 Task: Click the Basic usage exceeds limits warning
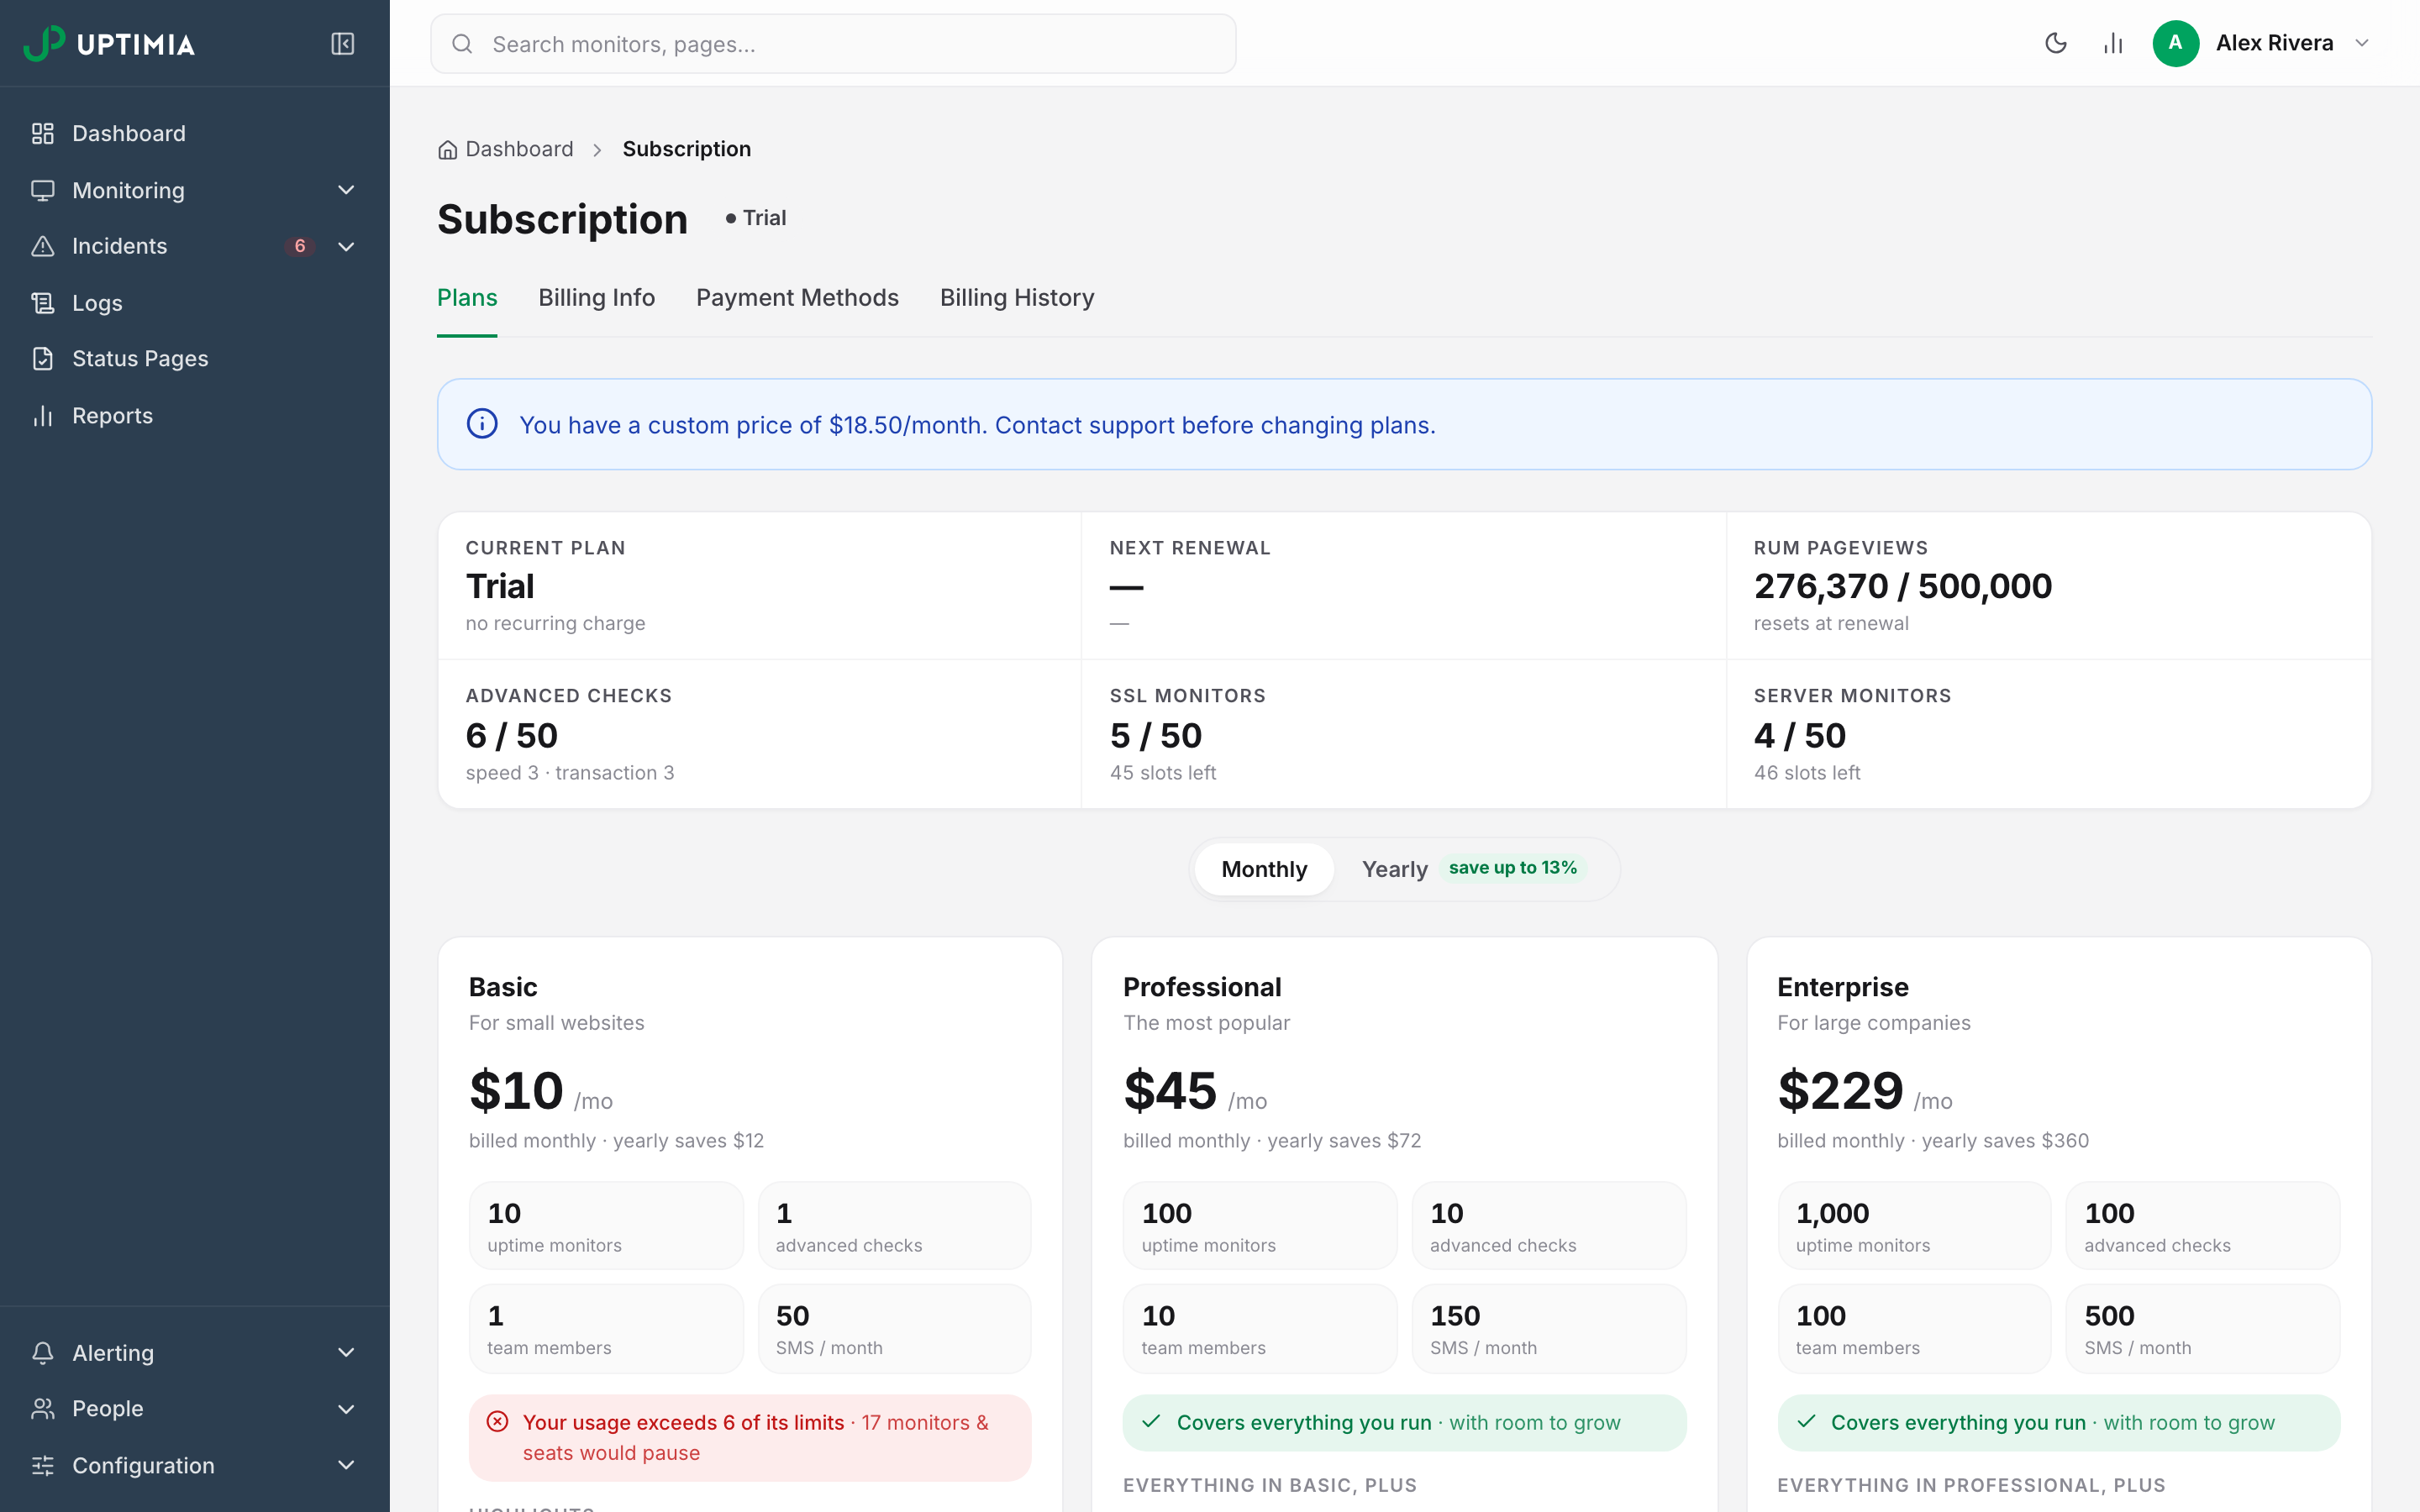point(750,1438)
